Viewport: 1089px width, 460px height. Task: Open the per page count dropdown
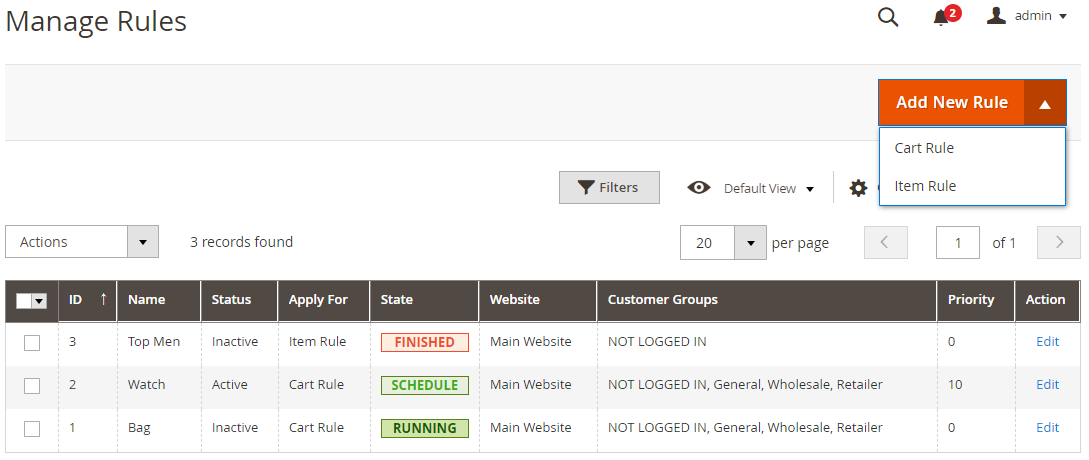click(750, 242)
